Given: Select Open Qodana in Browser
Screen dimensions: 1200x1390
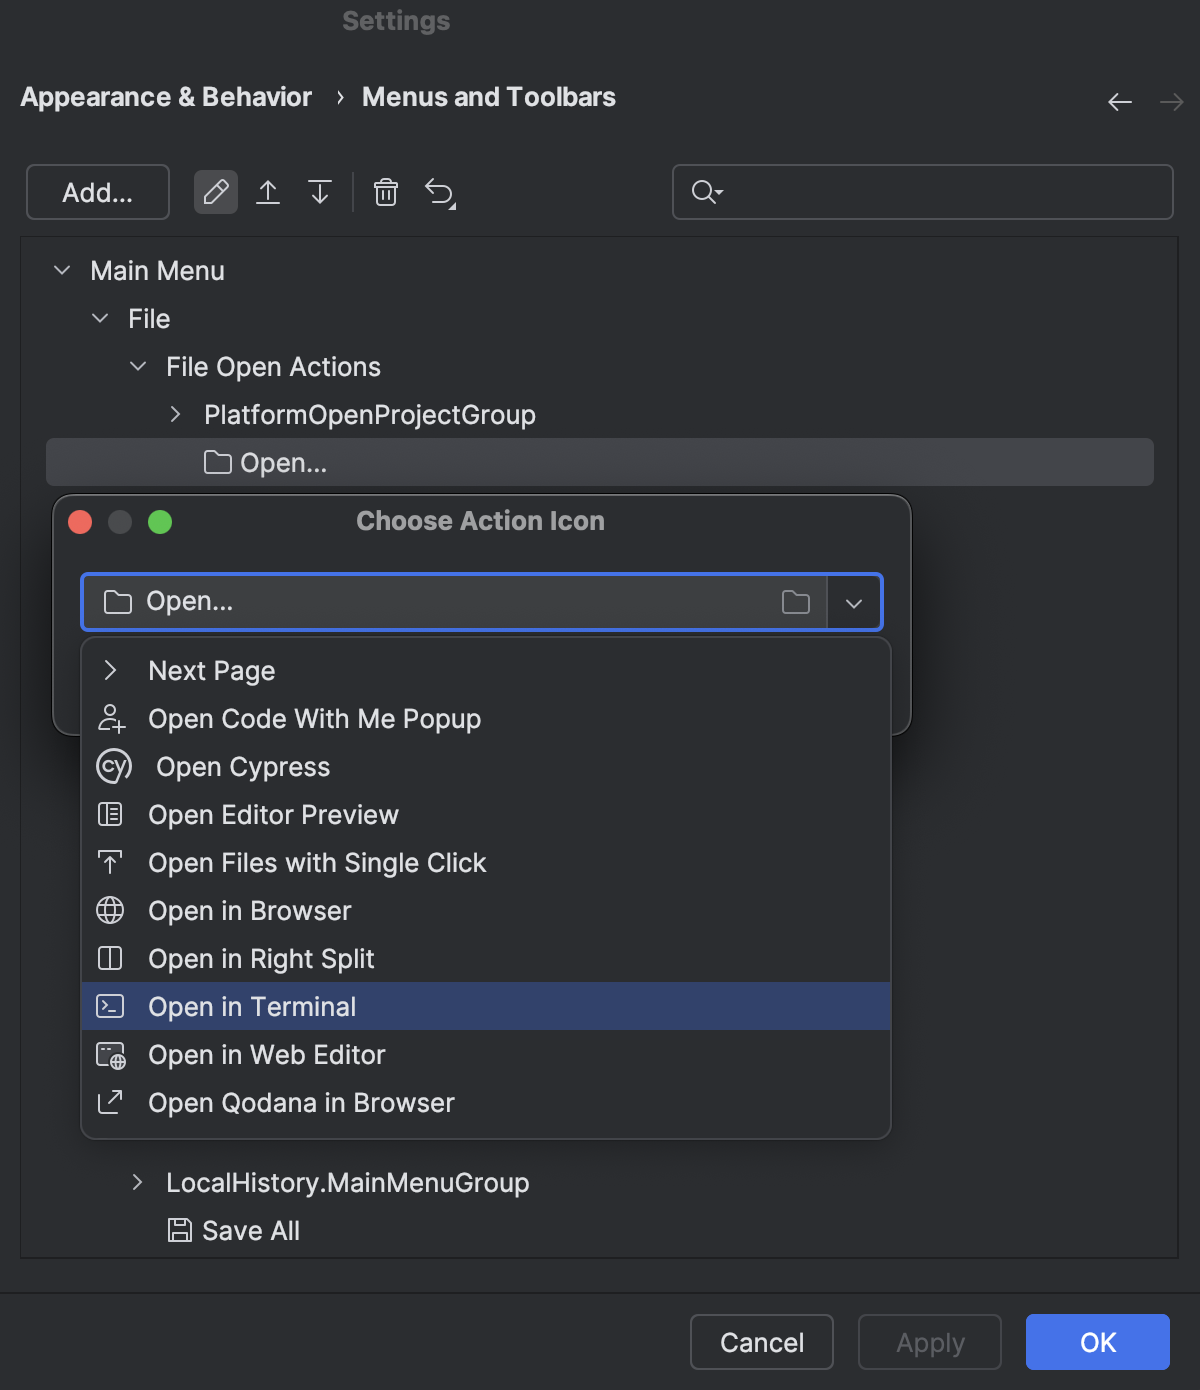Looking at the screenshot, I should [300, 1102].
